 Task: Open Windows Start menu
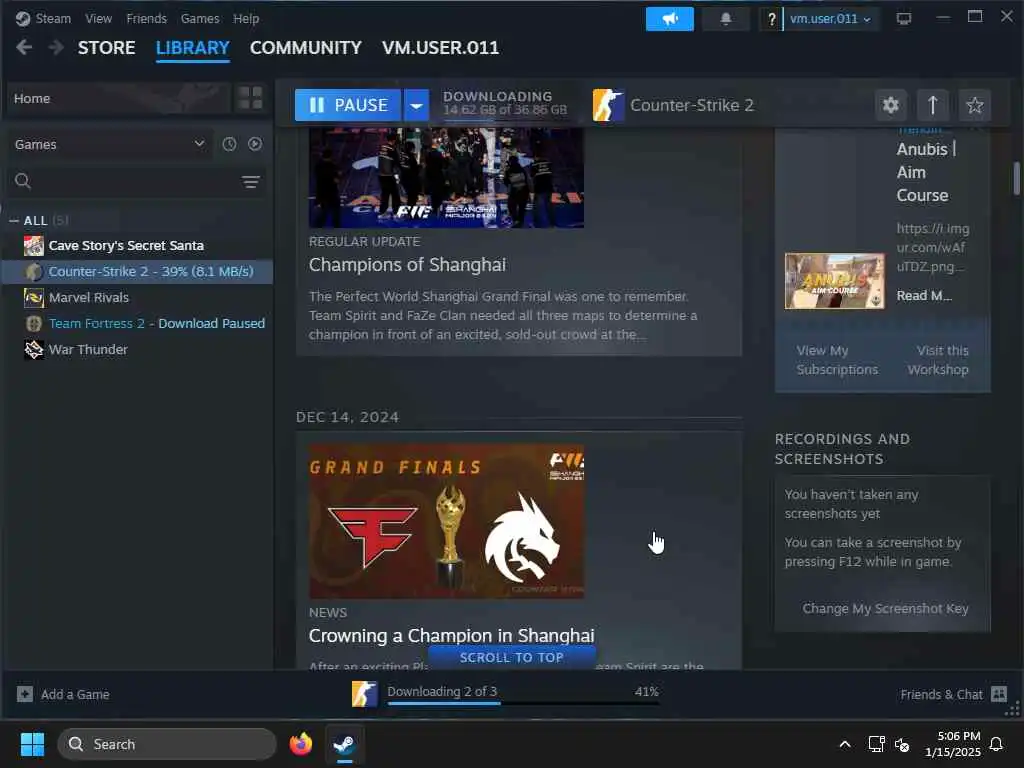click(x=32, y=744)
